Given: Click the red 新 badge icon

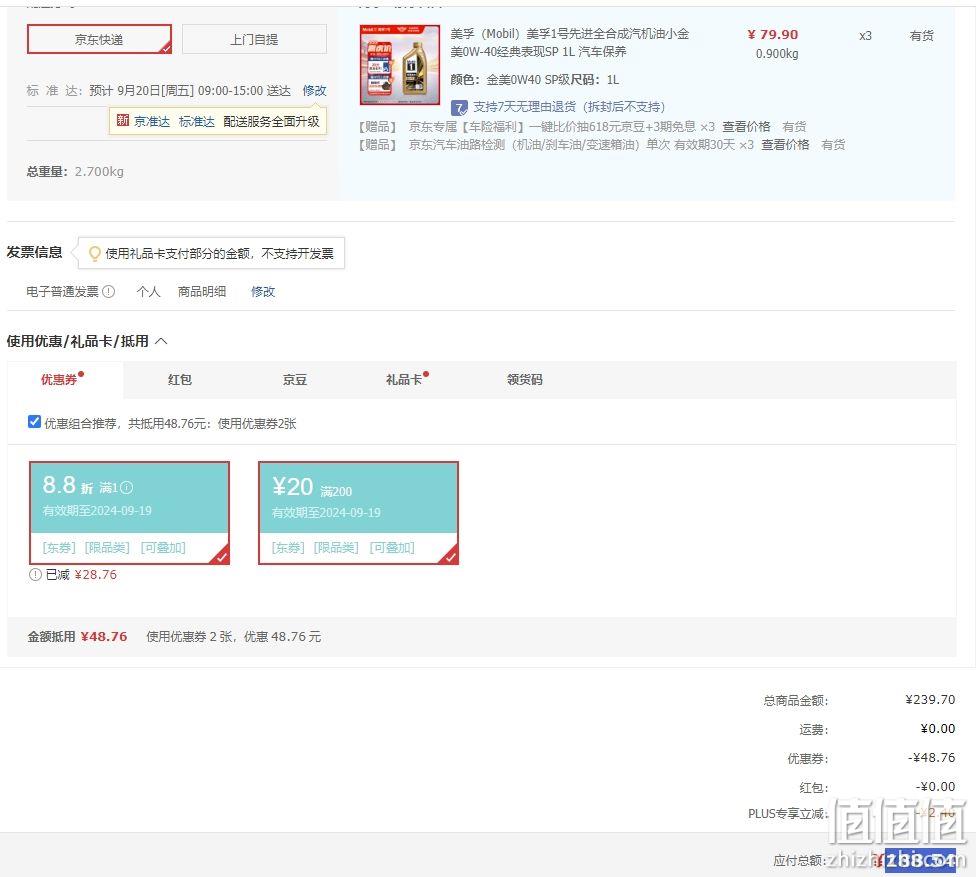Looking at the screenshot, I should coord(123,120).
